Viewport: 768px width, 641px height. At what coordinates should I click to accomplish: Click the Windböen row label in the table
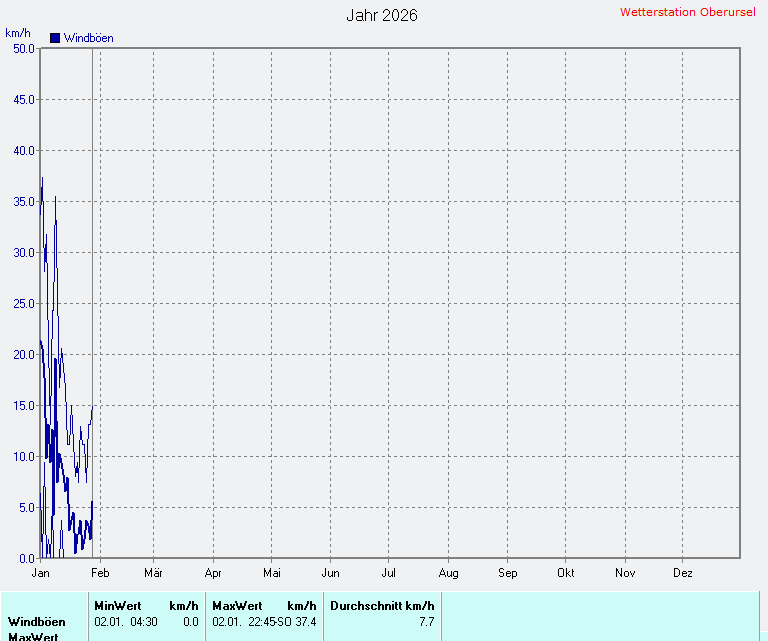[x=37, y=622]
